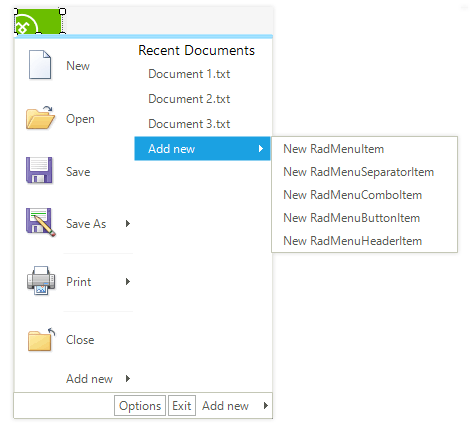This screenshot has height=435, width=470.
Task: Click Add new in left menu column
Action: point(89,379)
